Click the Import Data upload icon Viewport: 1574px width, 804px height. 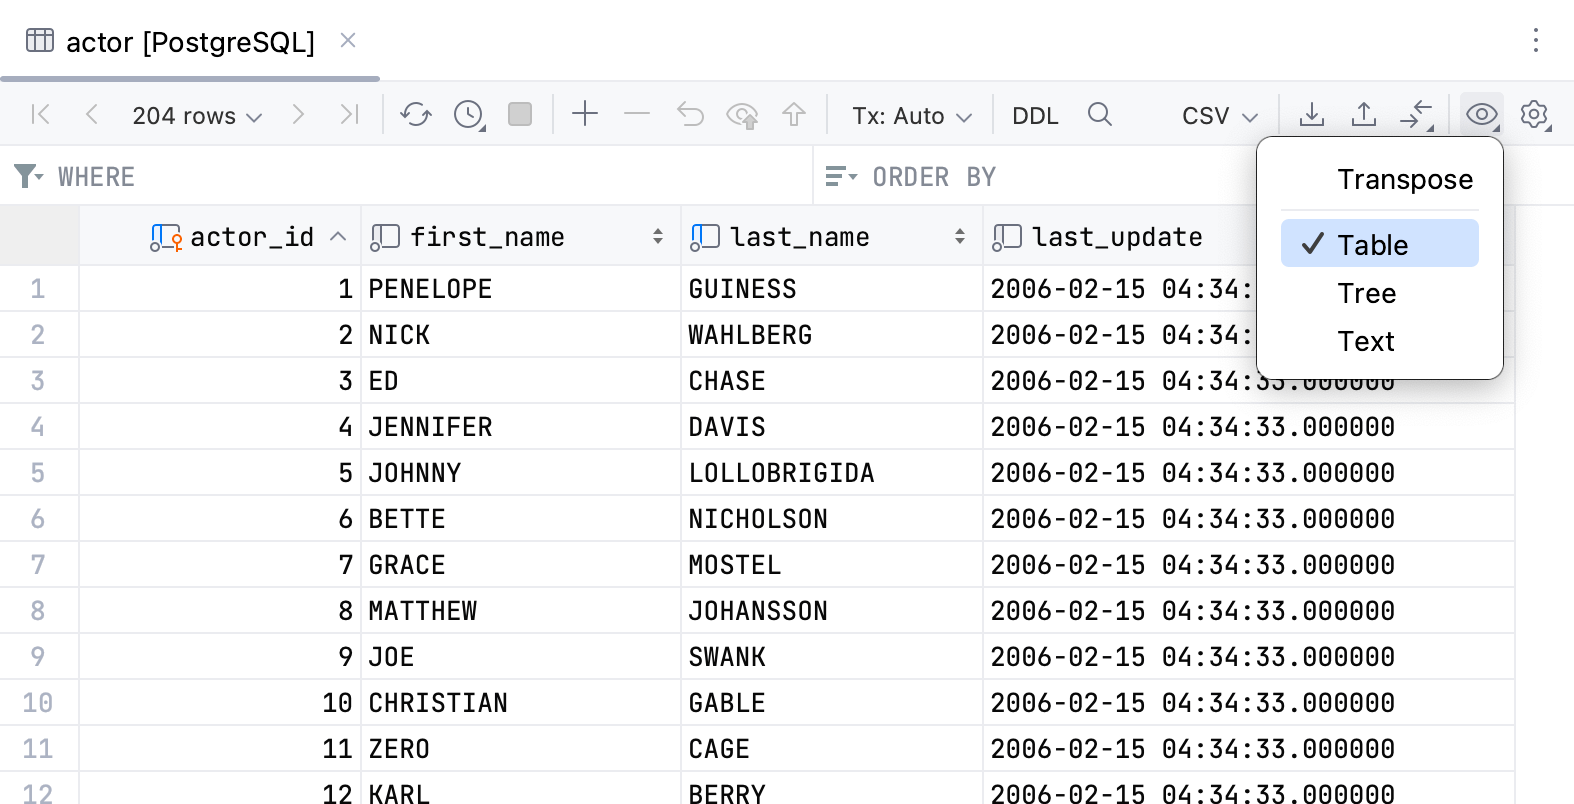click(1363, 115)
